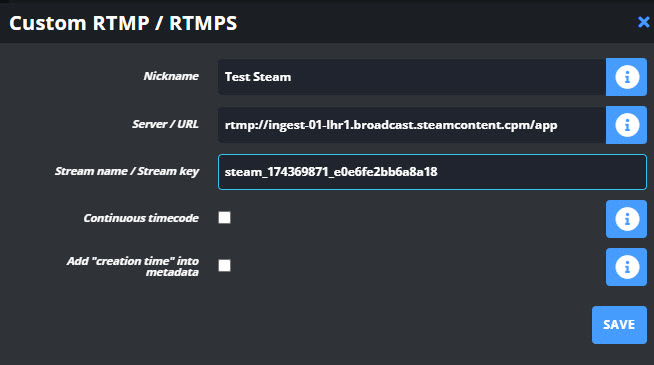Click the Server / URL label text
The image size is (654, 365).
pos(165,124)
